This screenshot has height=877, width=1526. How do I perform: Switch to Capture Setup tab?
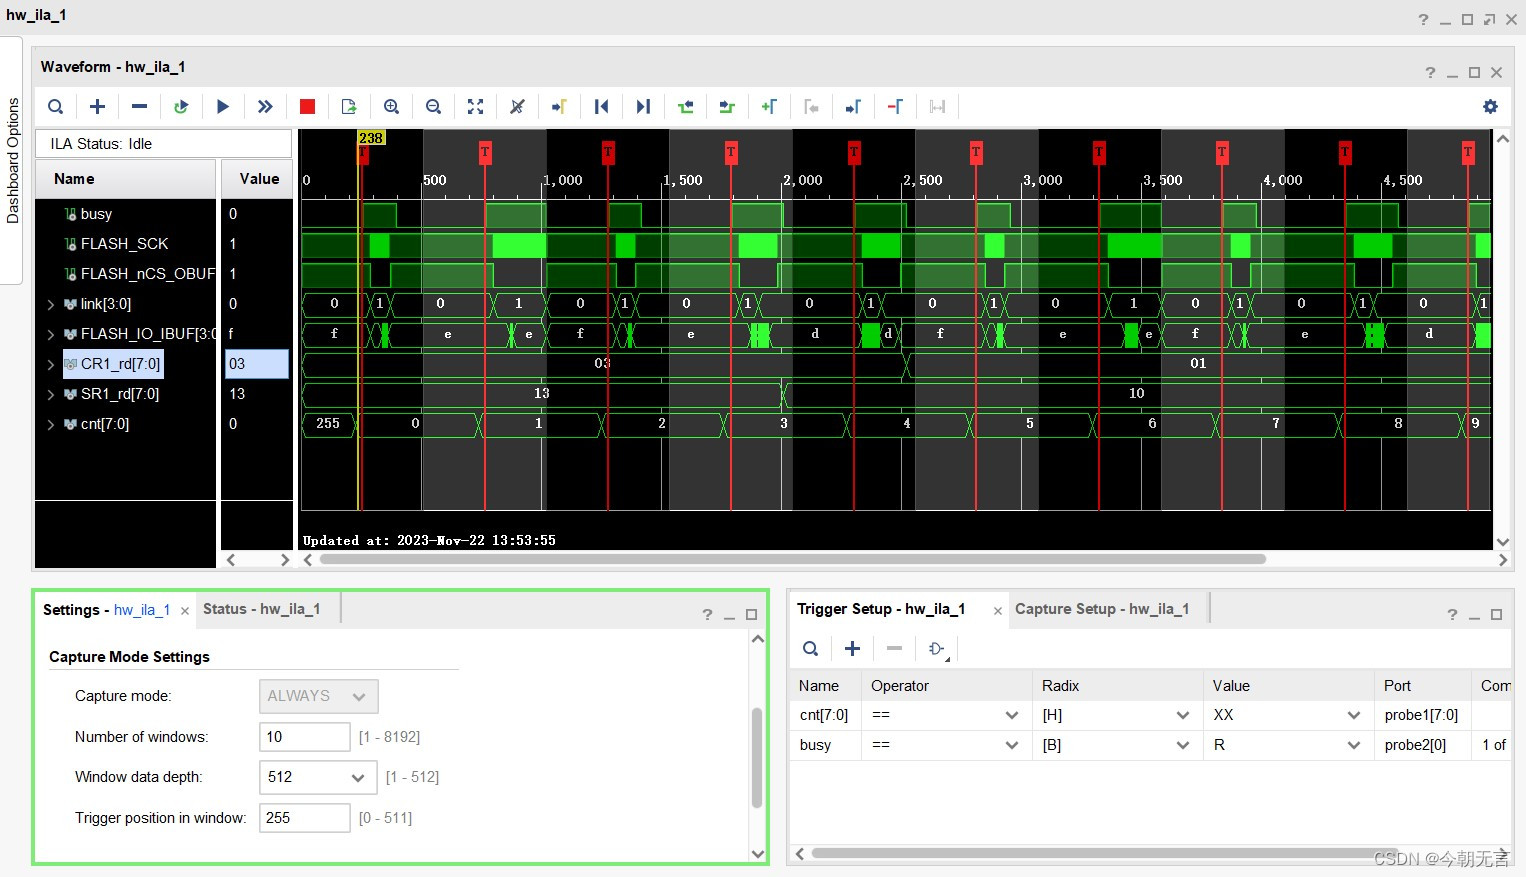tap(1102, 609)
